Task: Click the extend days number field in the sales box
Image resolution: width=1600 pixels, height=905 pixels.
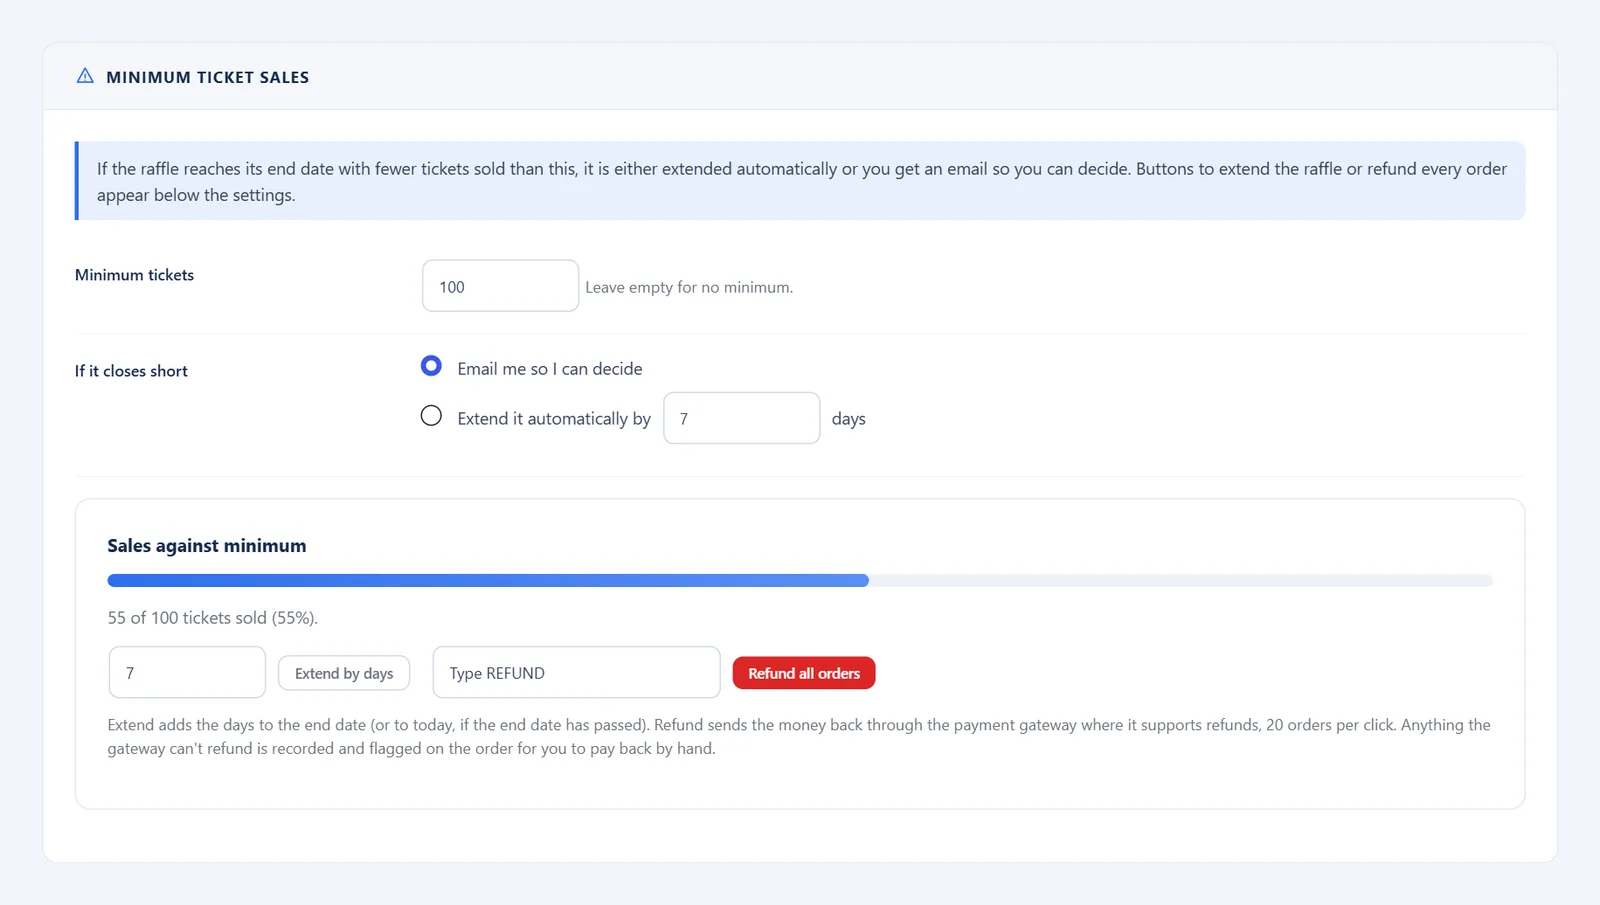Action: click(187, 672)
